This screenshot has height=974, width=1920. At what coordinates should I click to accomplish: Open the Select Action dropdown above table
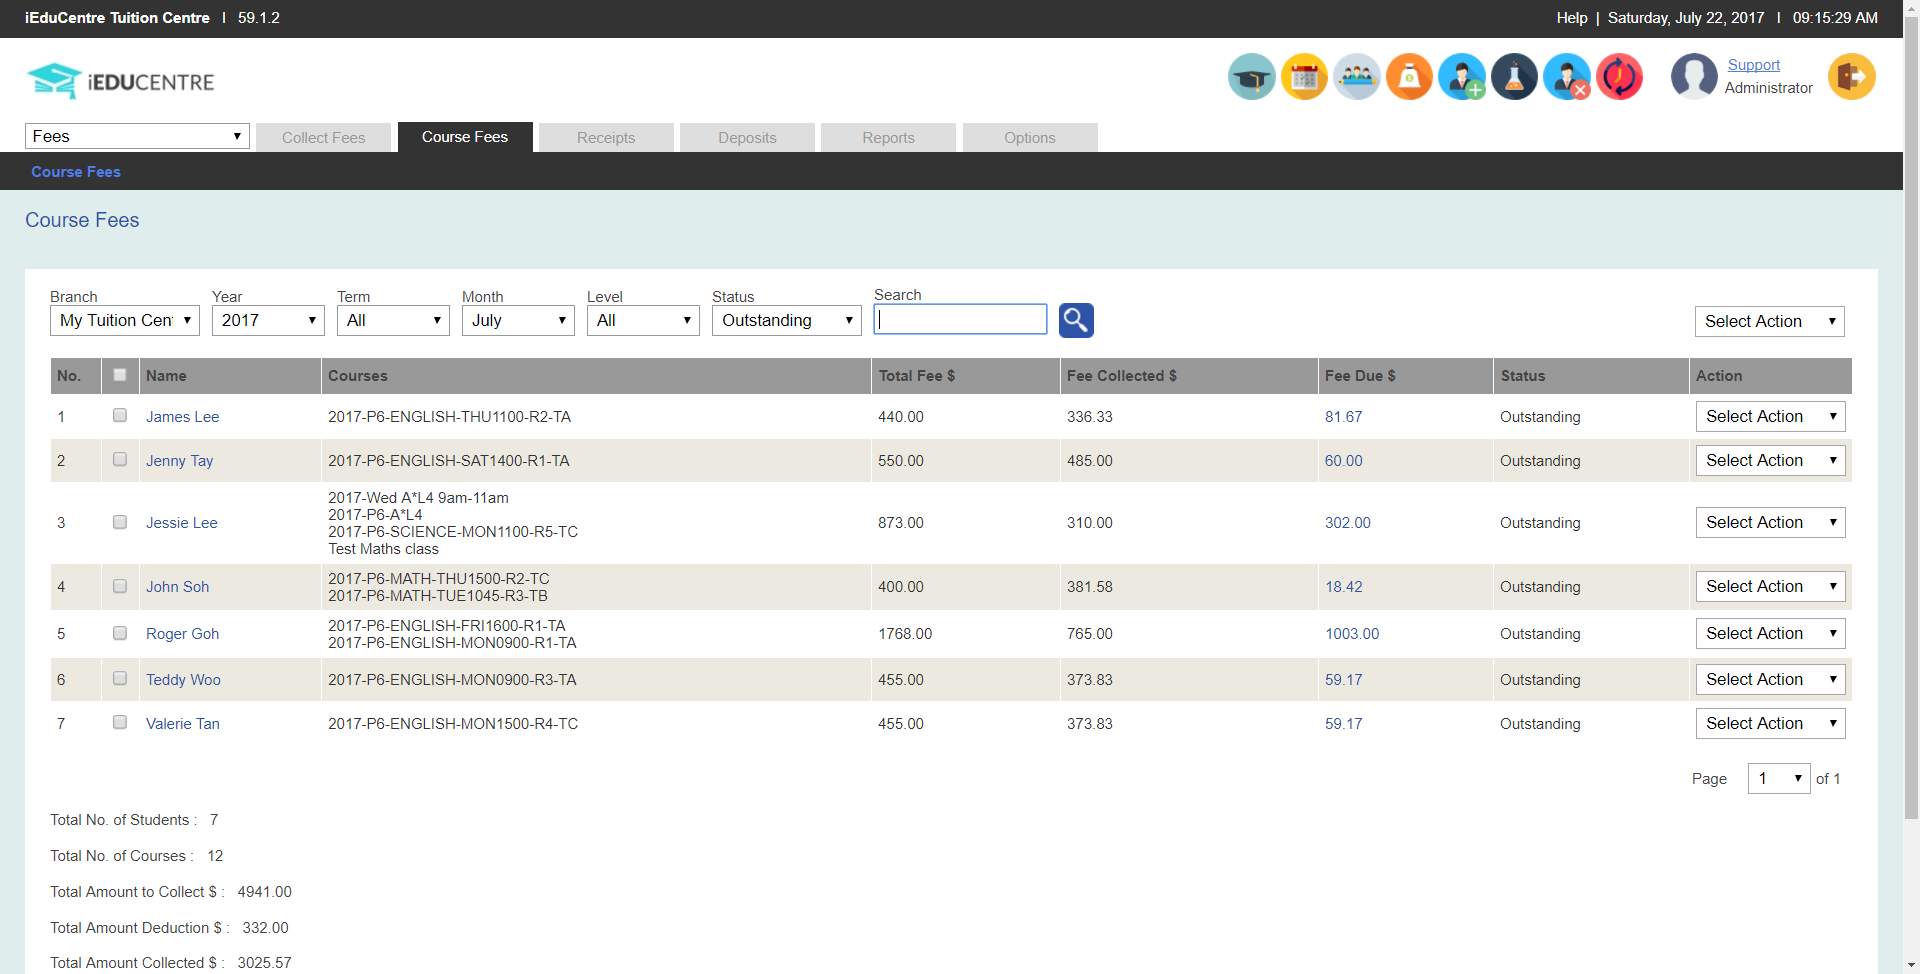pyautogui.click(x=1770, y=321)
